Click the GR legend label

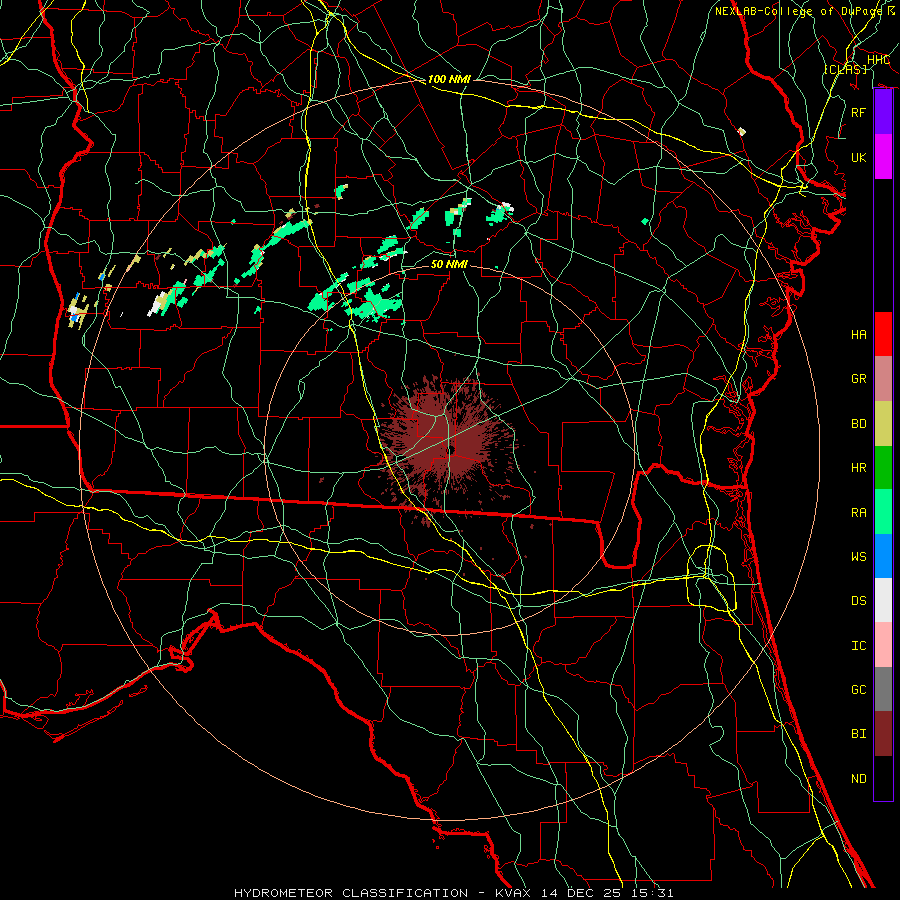click(x=858, y=379)
